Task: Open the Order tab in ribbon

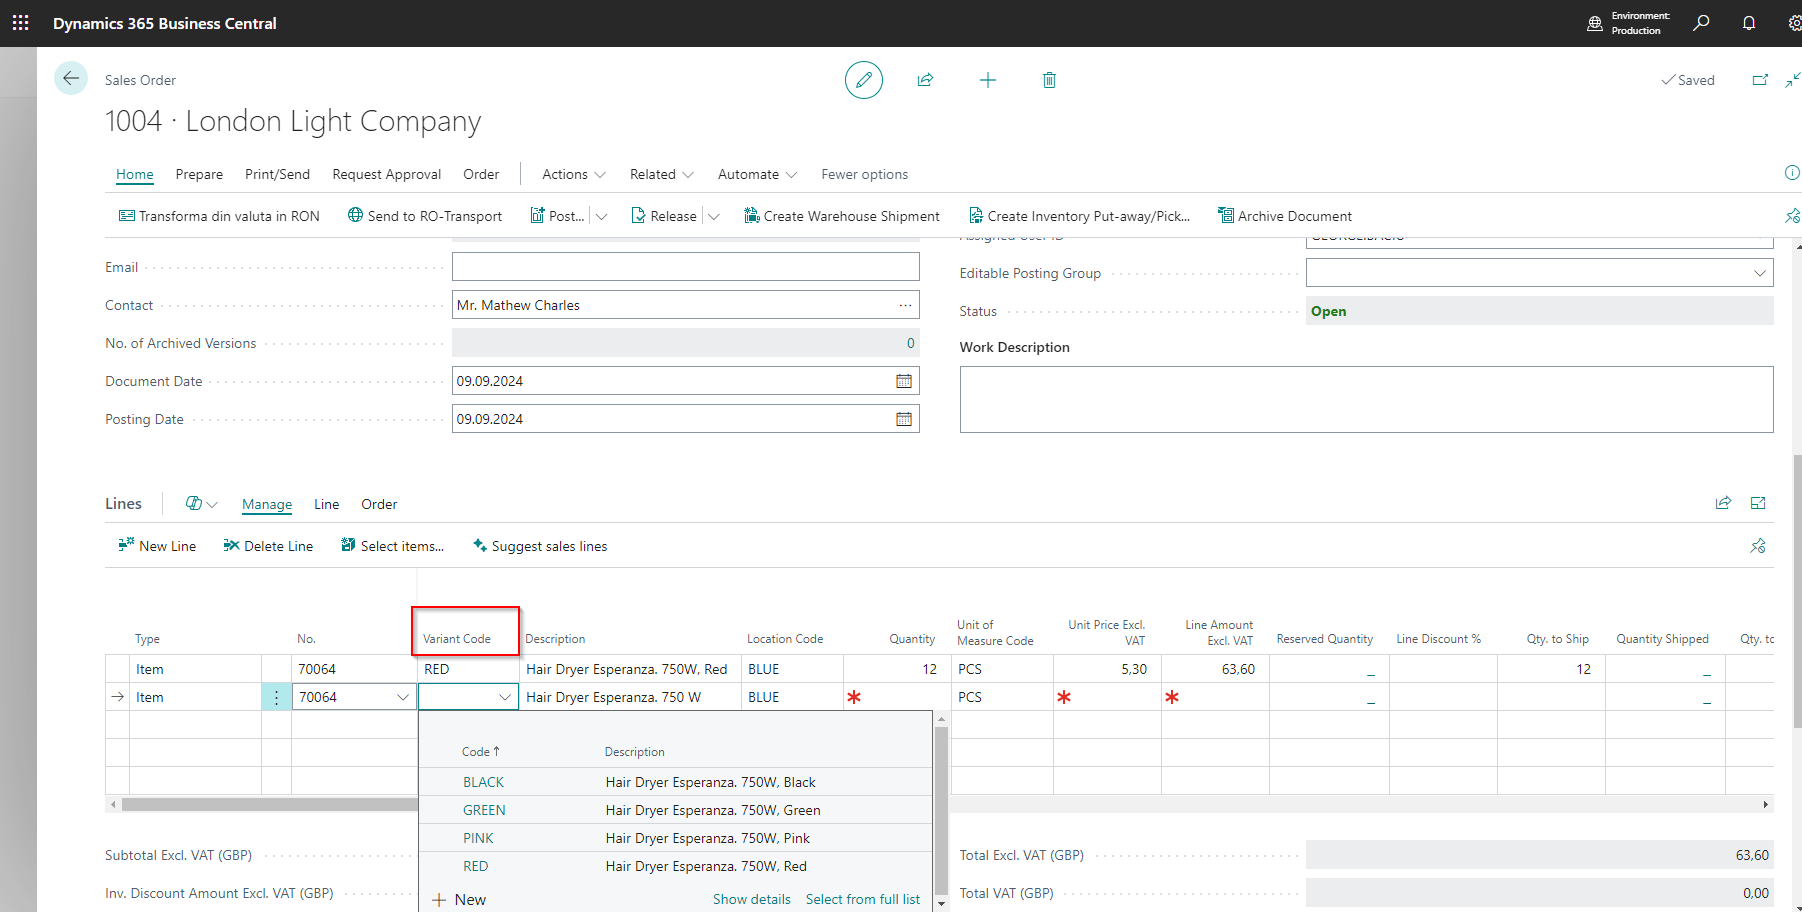Action: [481, 174]
